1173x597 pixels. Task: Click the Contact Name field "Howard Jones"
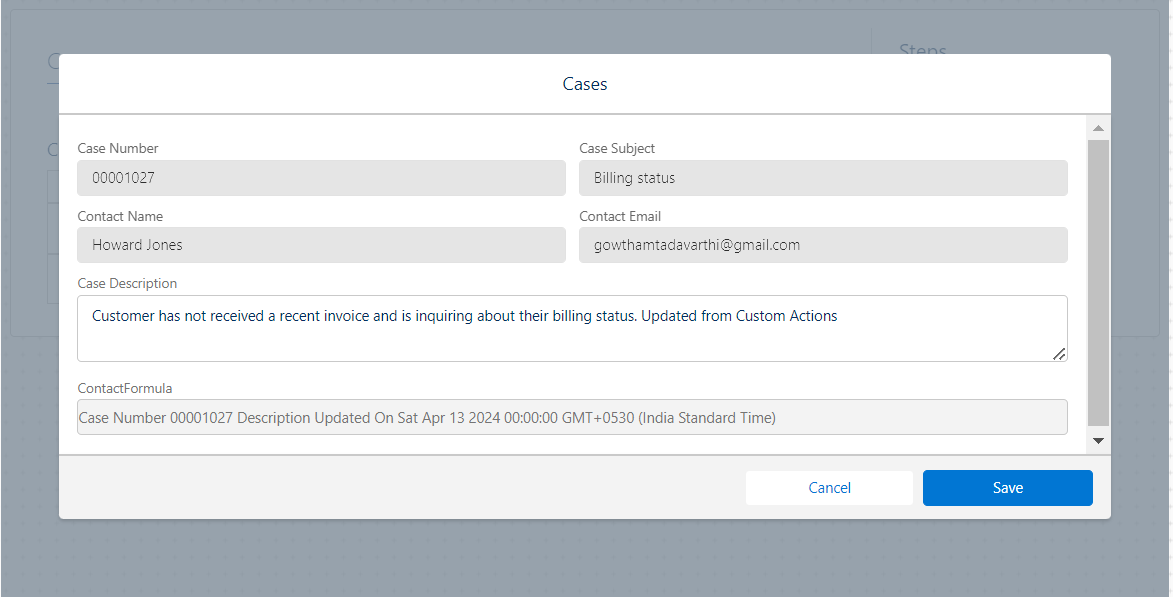tap(321, 245)
